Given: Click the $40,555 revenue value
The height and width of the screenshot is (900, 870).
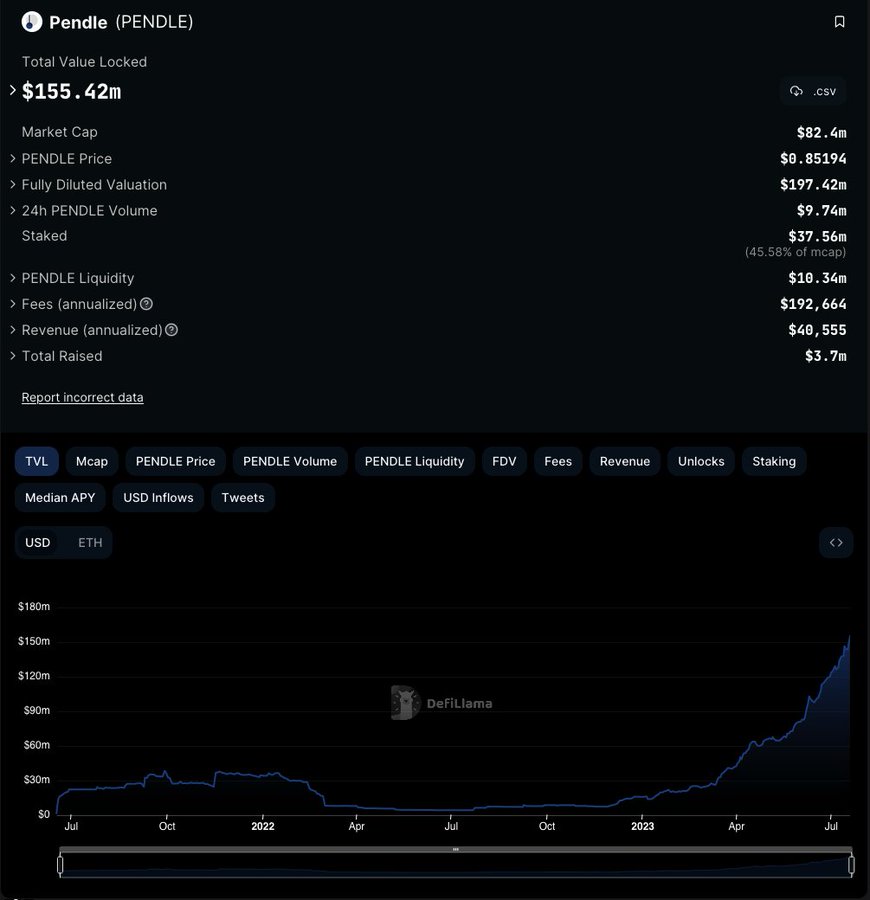Looking at the screenshot, I should coord(817,330).
